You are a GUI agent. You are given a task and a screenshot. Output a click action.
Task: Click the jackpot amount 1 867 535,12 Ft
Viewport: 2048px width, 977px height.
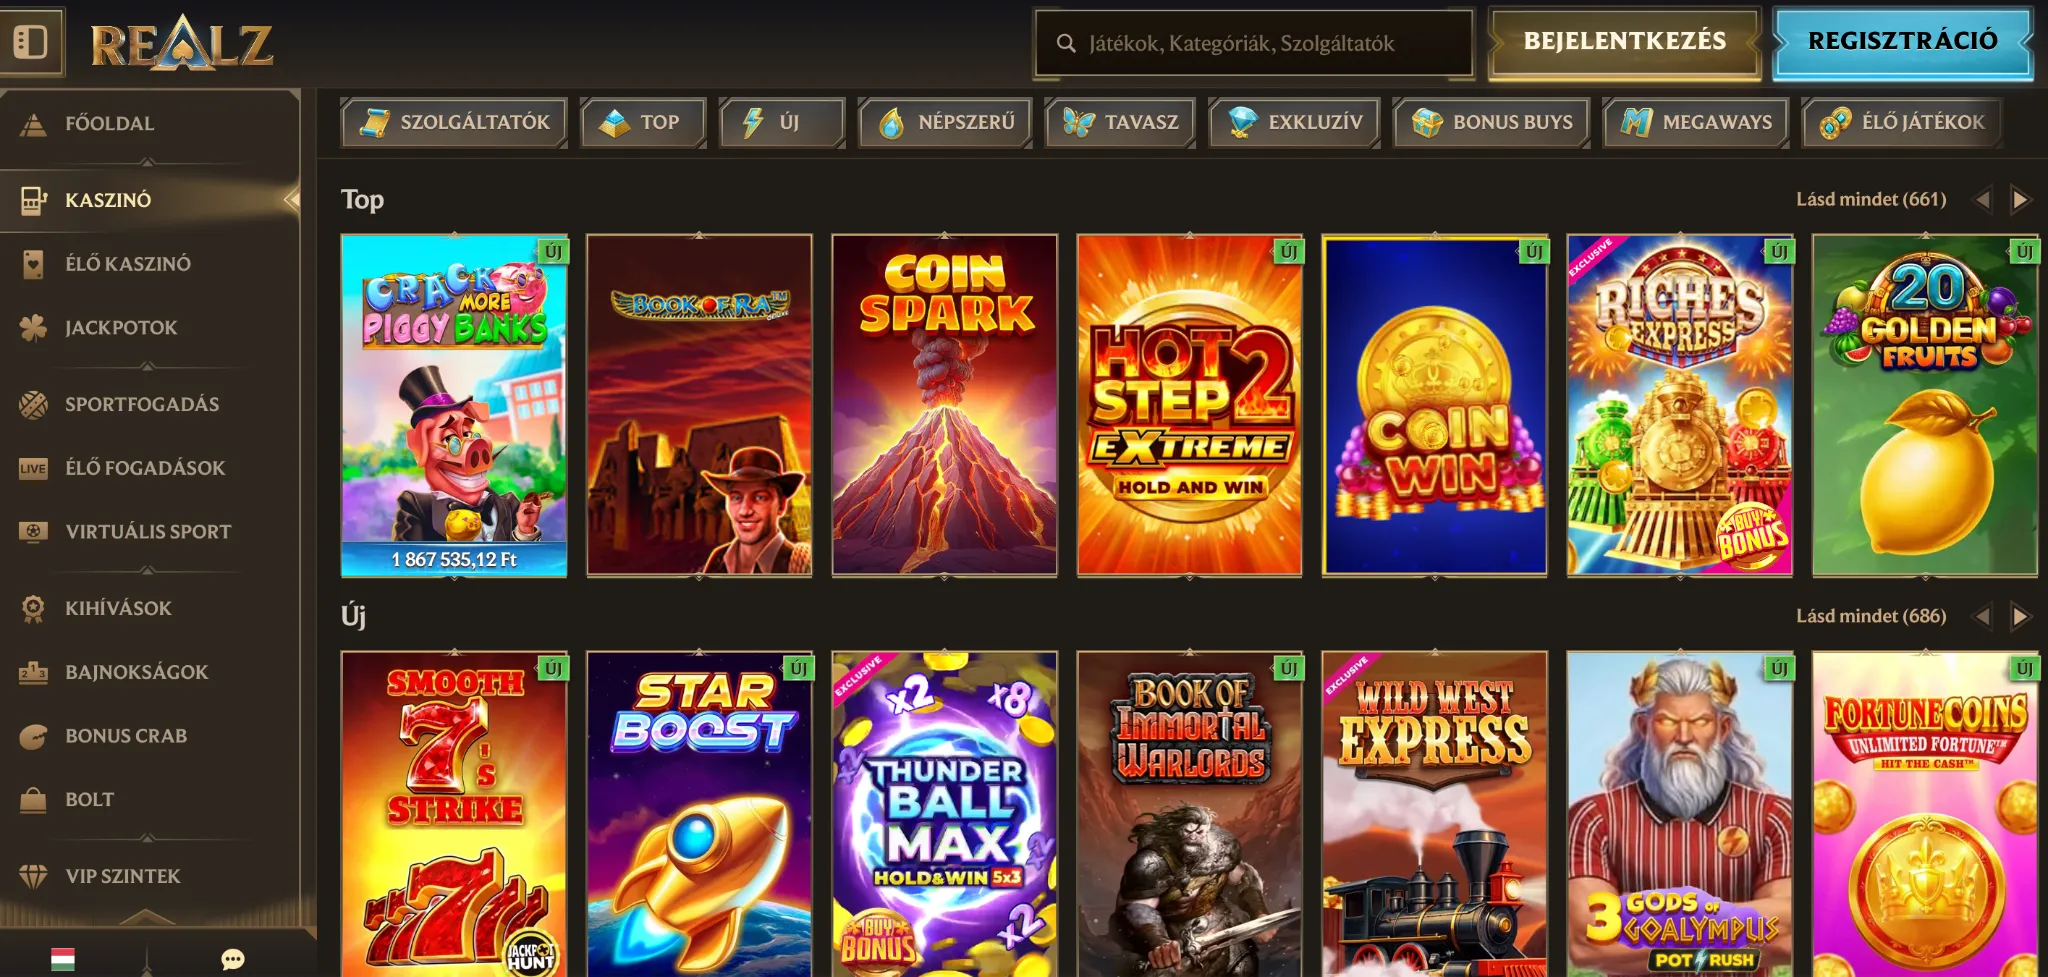coord(454,559)
